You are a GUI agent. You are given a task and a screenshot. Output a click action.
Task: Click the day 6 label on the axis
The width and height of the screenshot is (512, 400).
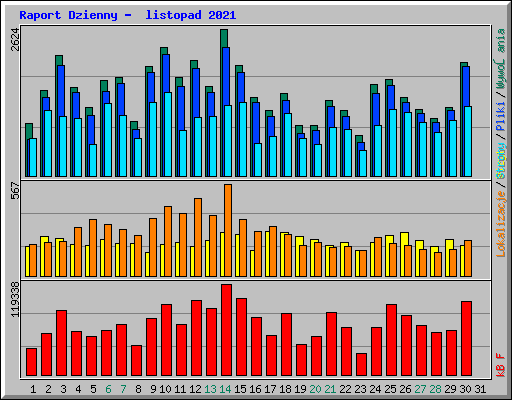108,389
